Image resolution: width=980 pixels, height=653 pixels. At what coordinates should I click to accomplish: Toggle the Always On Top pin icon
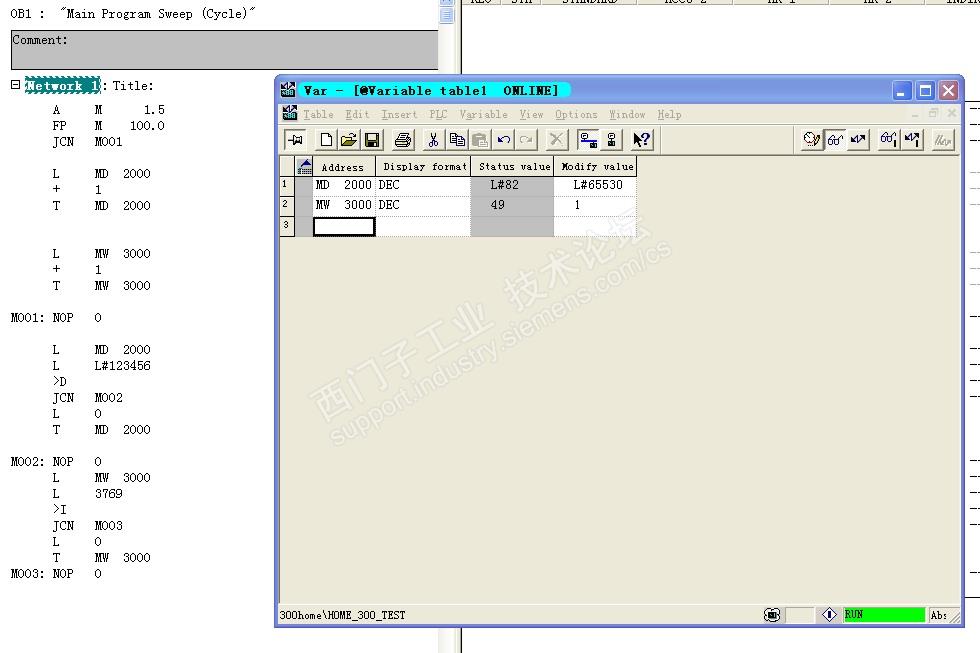[x=295, y=139]
